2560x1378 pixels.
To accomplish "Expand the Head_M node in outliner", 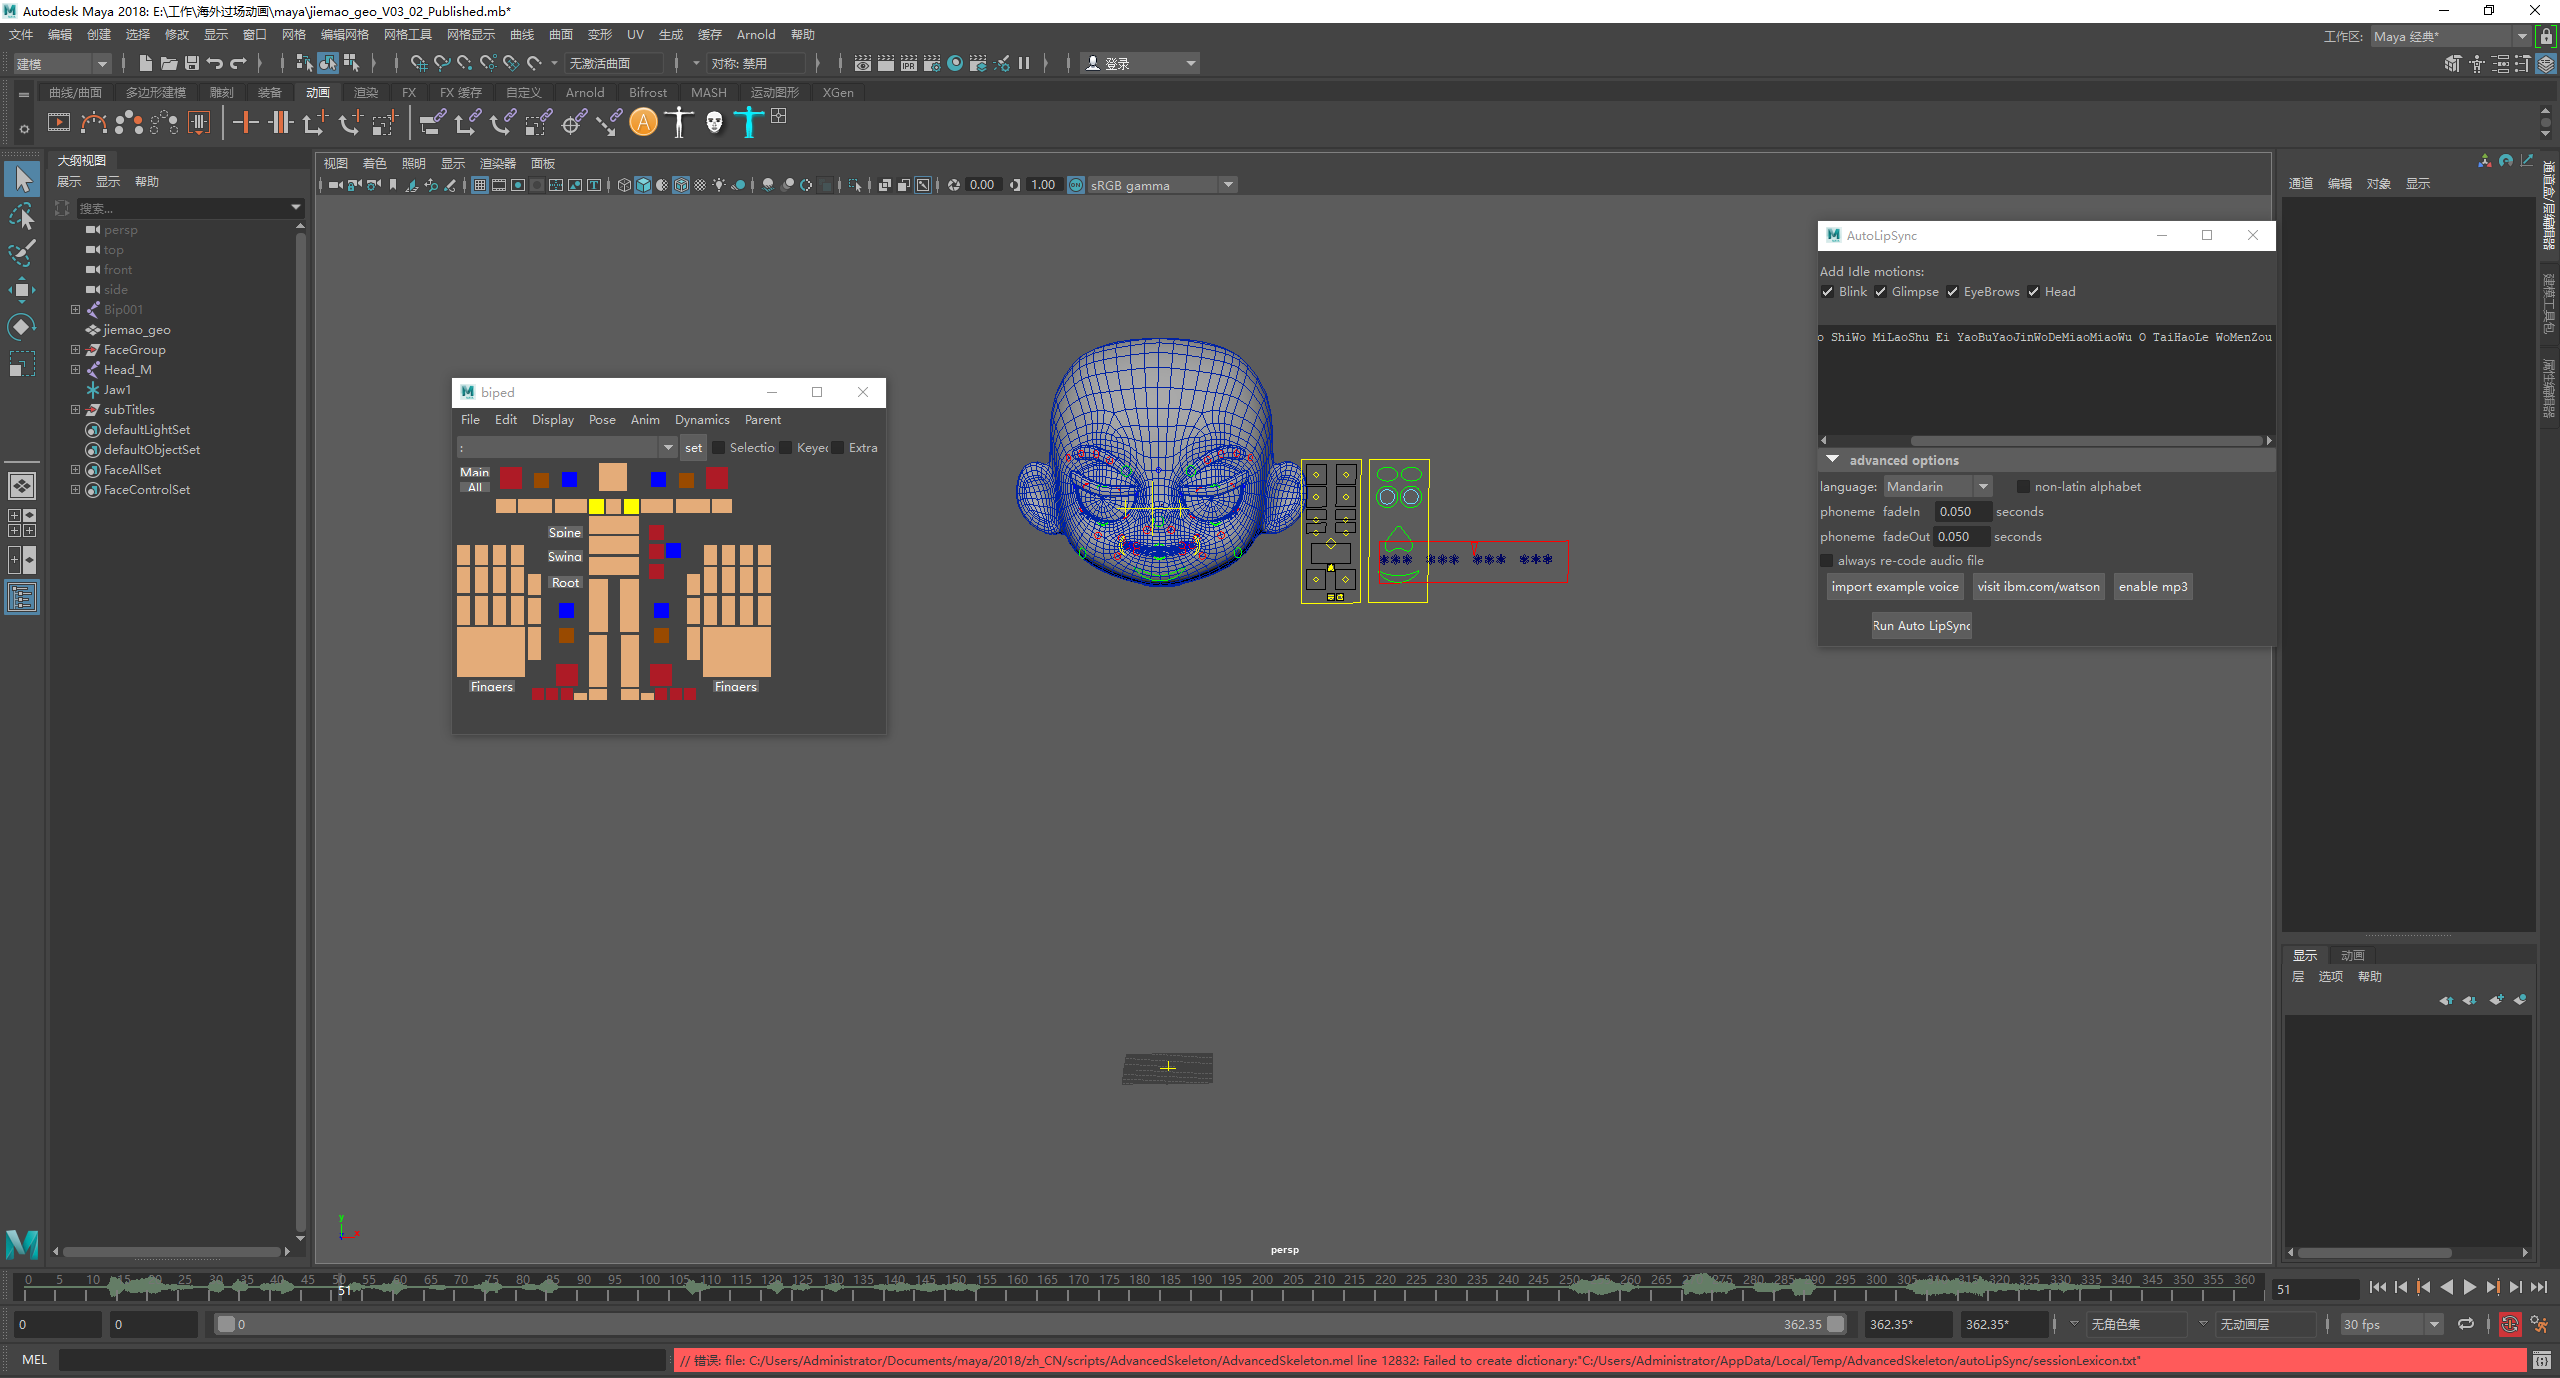I will coord(75,370).
